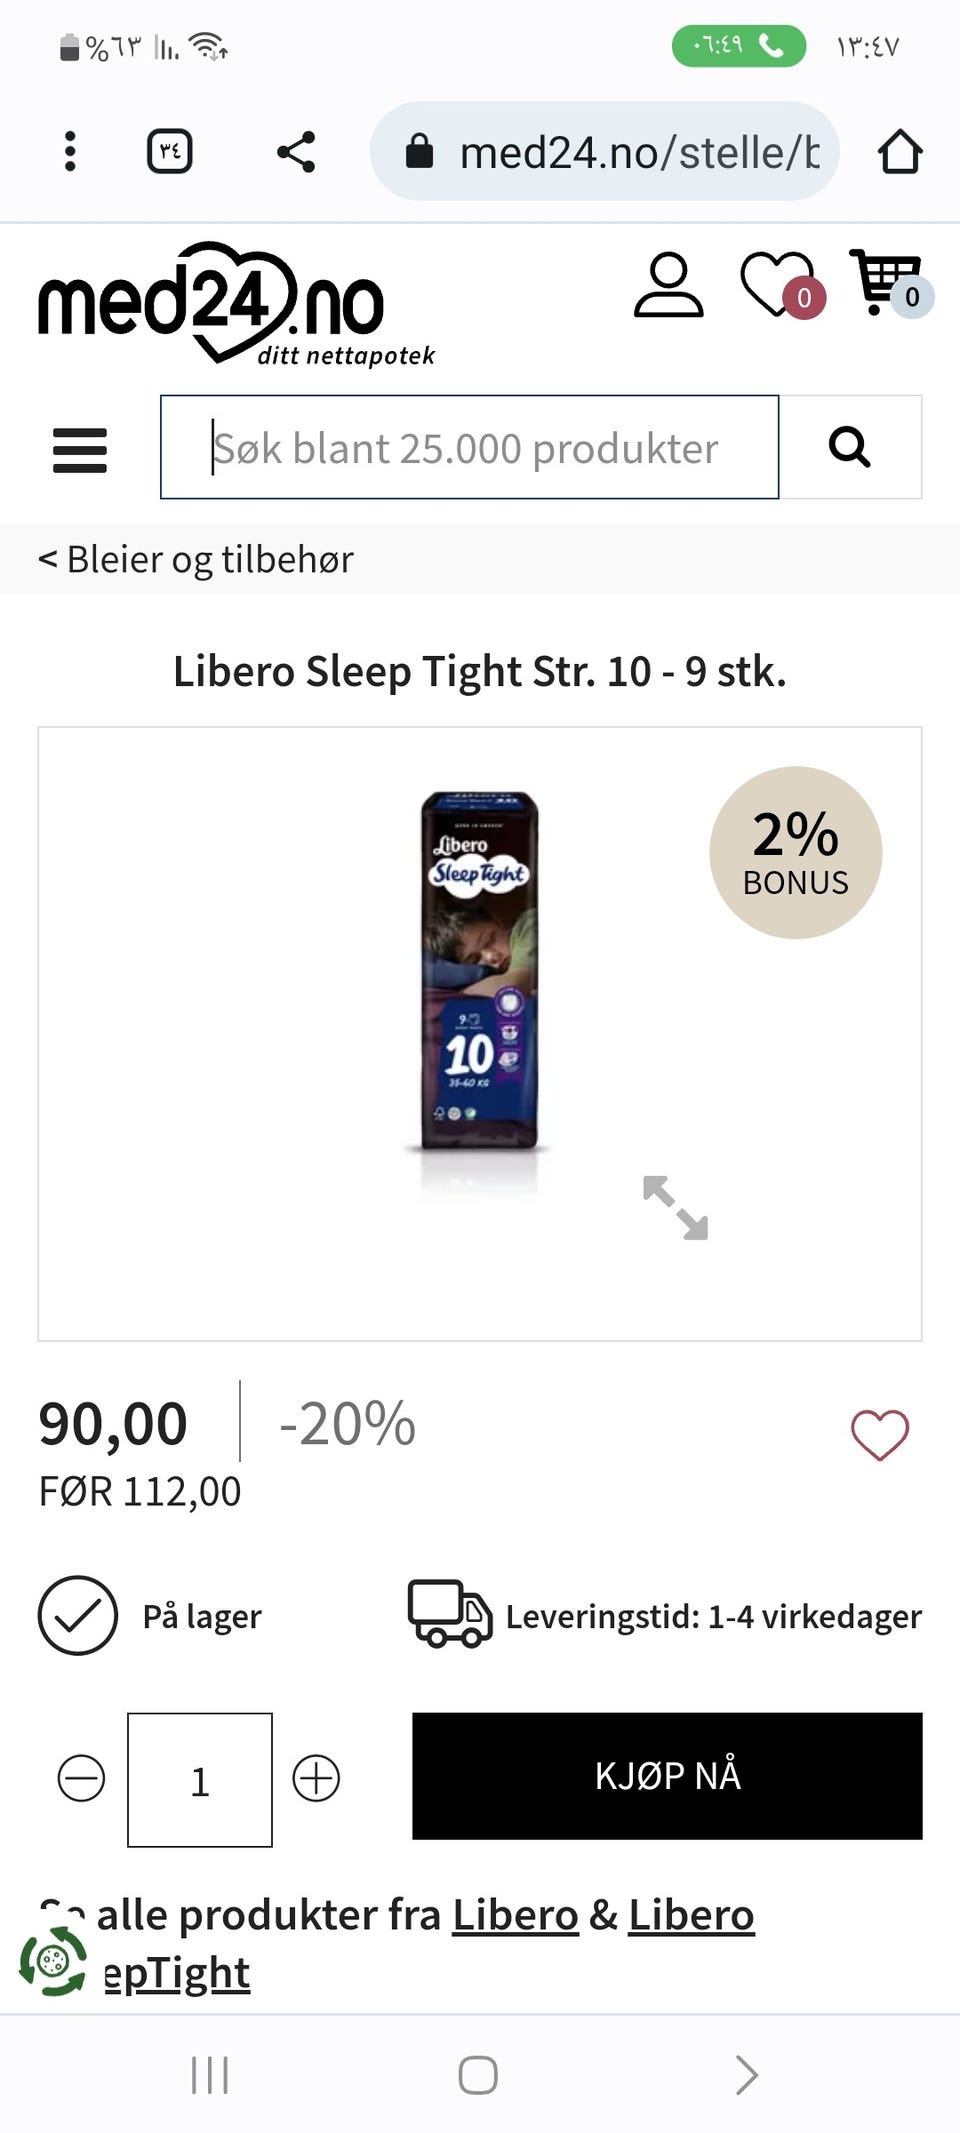Open browser tabs switcher showing tab count
This screenshot has height=2133, width=960.
[170, 151]
